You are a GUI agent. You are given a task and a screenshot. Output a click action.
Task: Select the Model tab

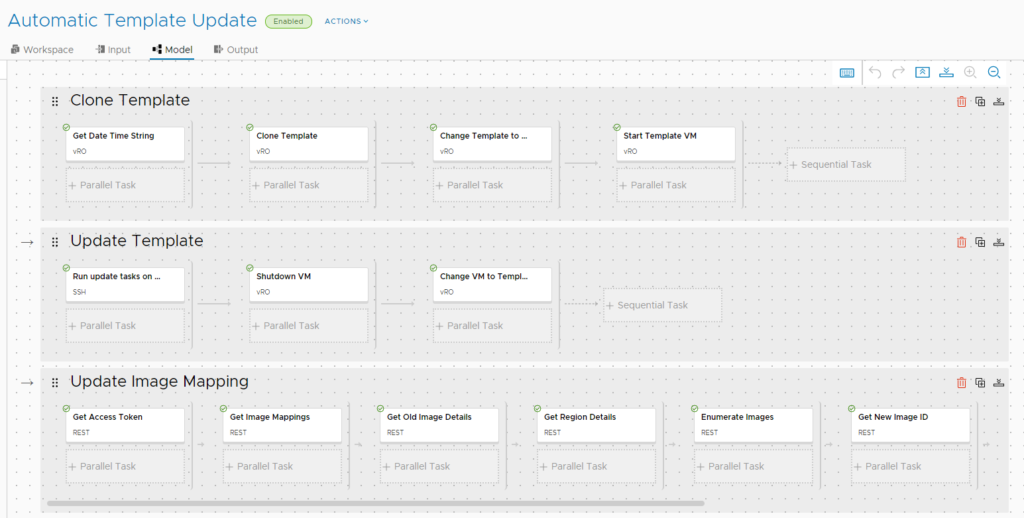click(172, 50)
